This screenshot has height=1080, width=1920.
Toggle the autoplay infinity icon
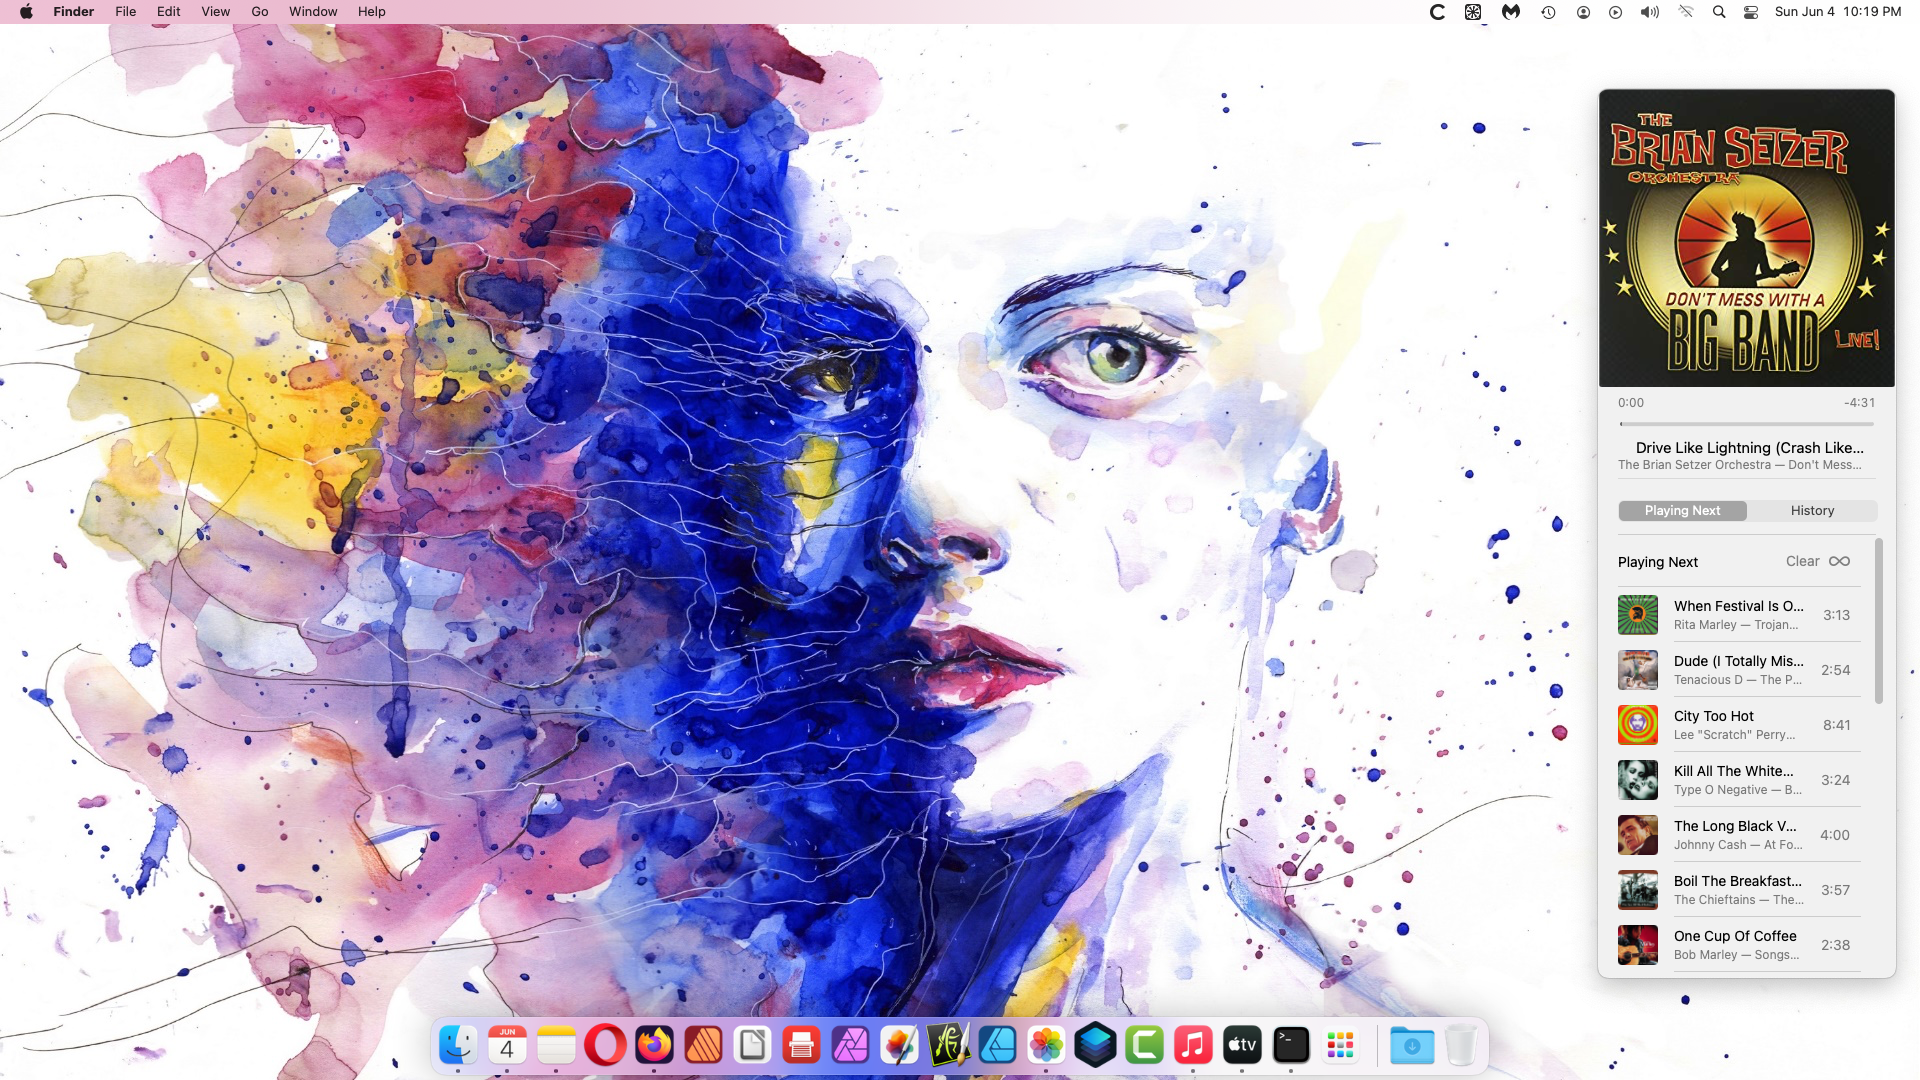pyautogui.click(x=1839, y=561)
